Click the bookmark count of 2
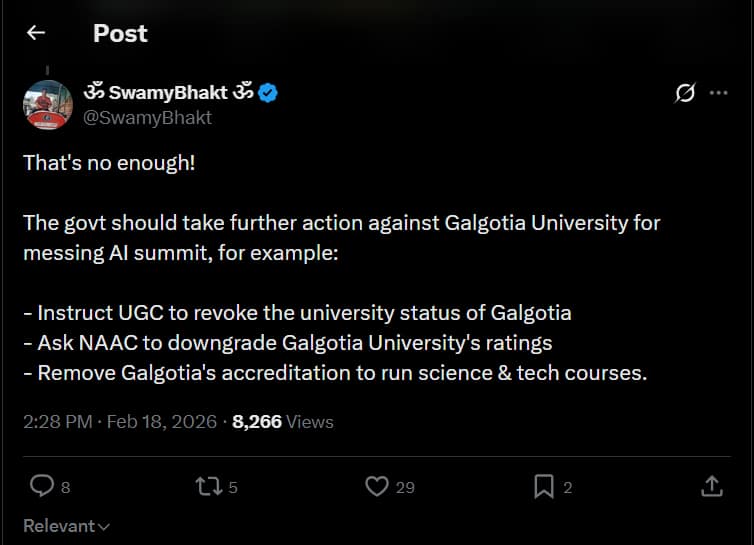This screenshot has height=545, width=754. (567, 488)
